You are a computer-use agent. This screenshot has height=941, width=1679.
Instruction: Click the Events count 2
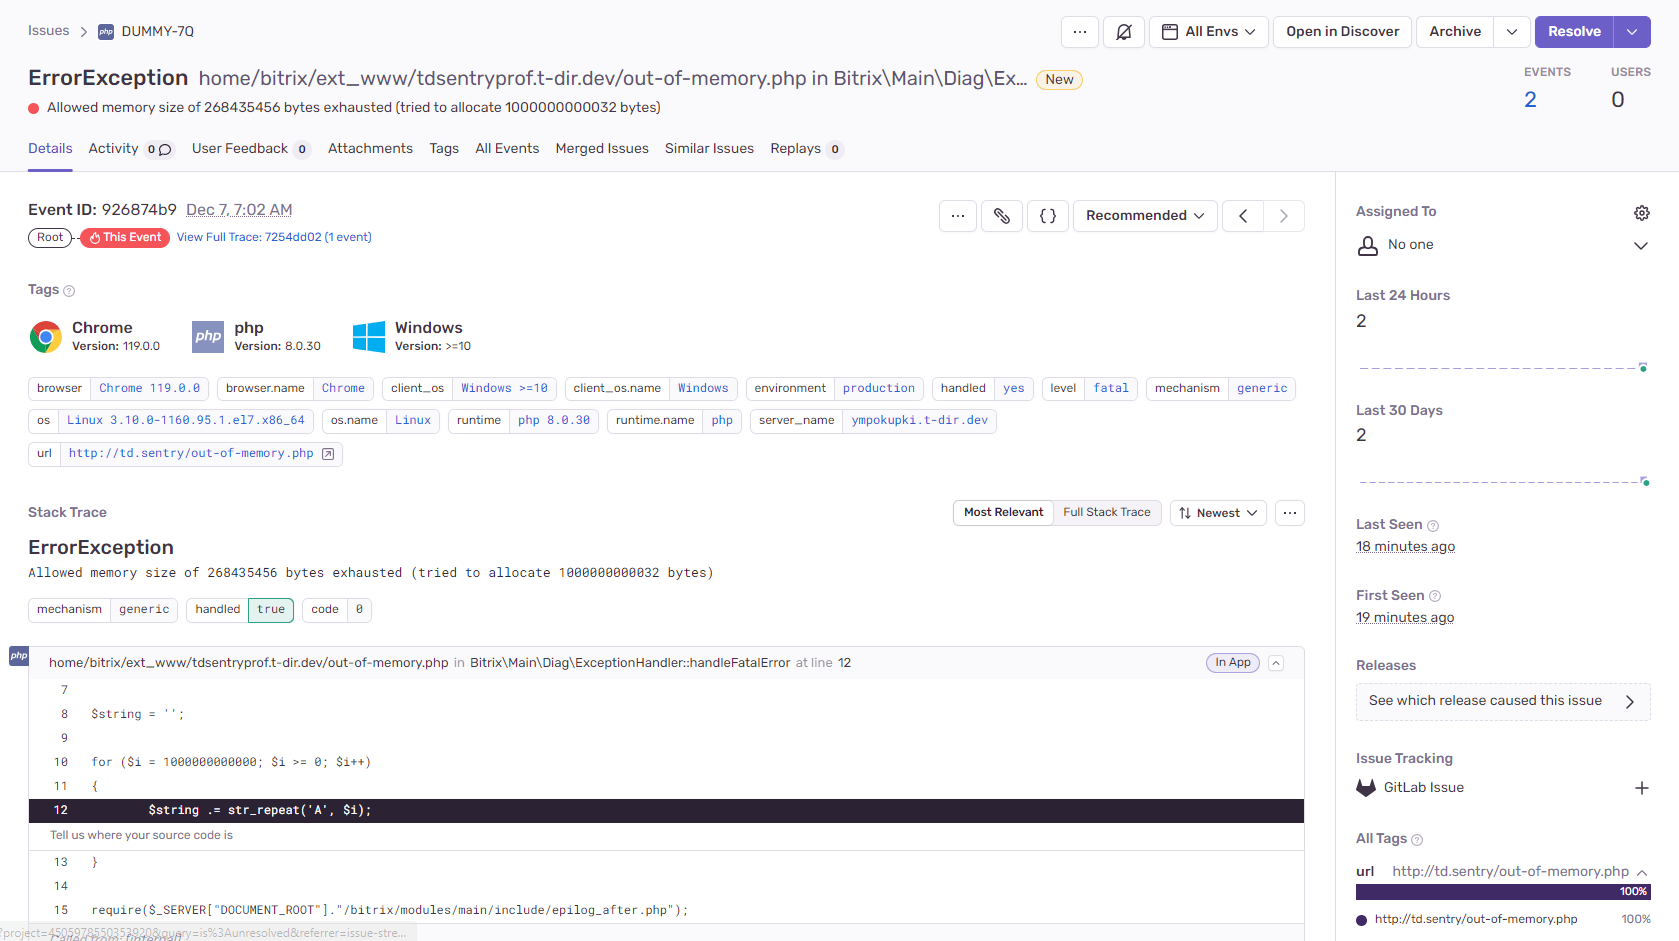pos(1530,100)
